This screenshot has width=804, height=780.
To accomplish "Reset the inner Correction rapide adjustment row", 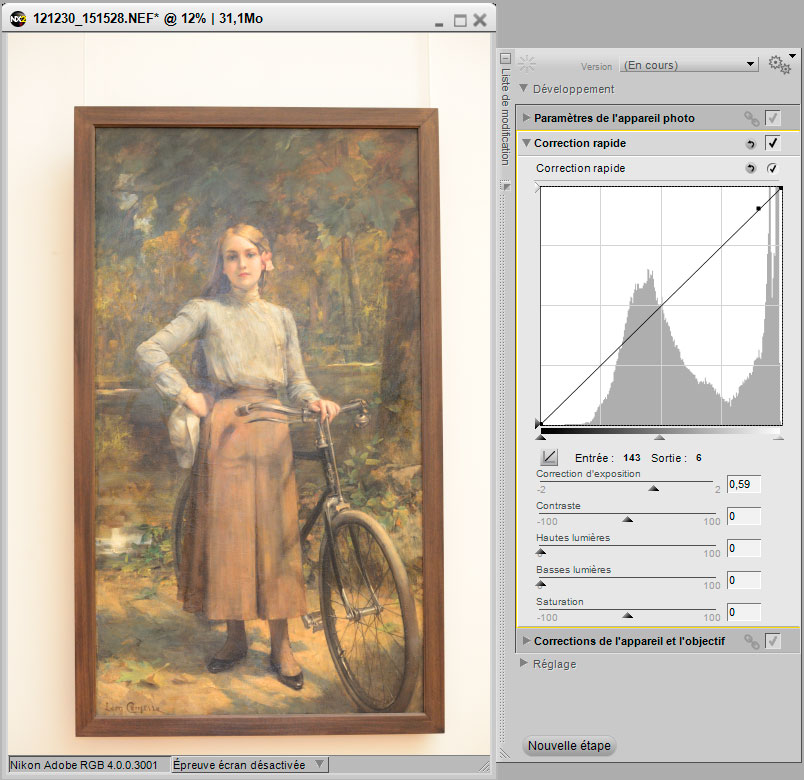I will click(x=751, y=168).
